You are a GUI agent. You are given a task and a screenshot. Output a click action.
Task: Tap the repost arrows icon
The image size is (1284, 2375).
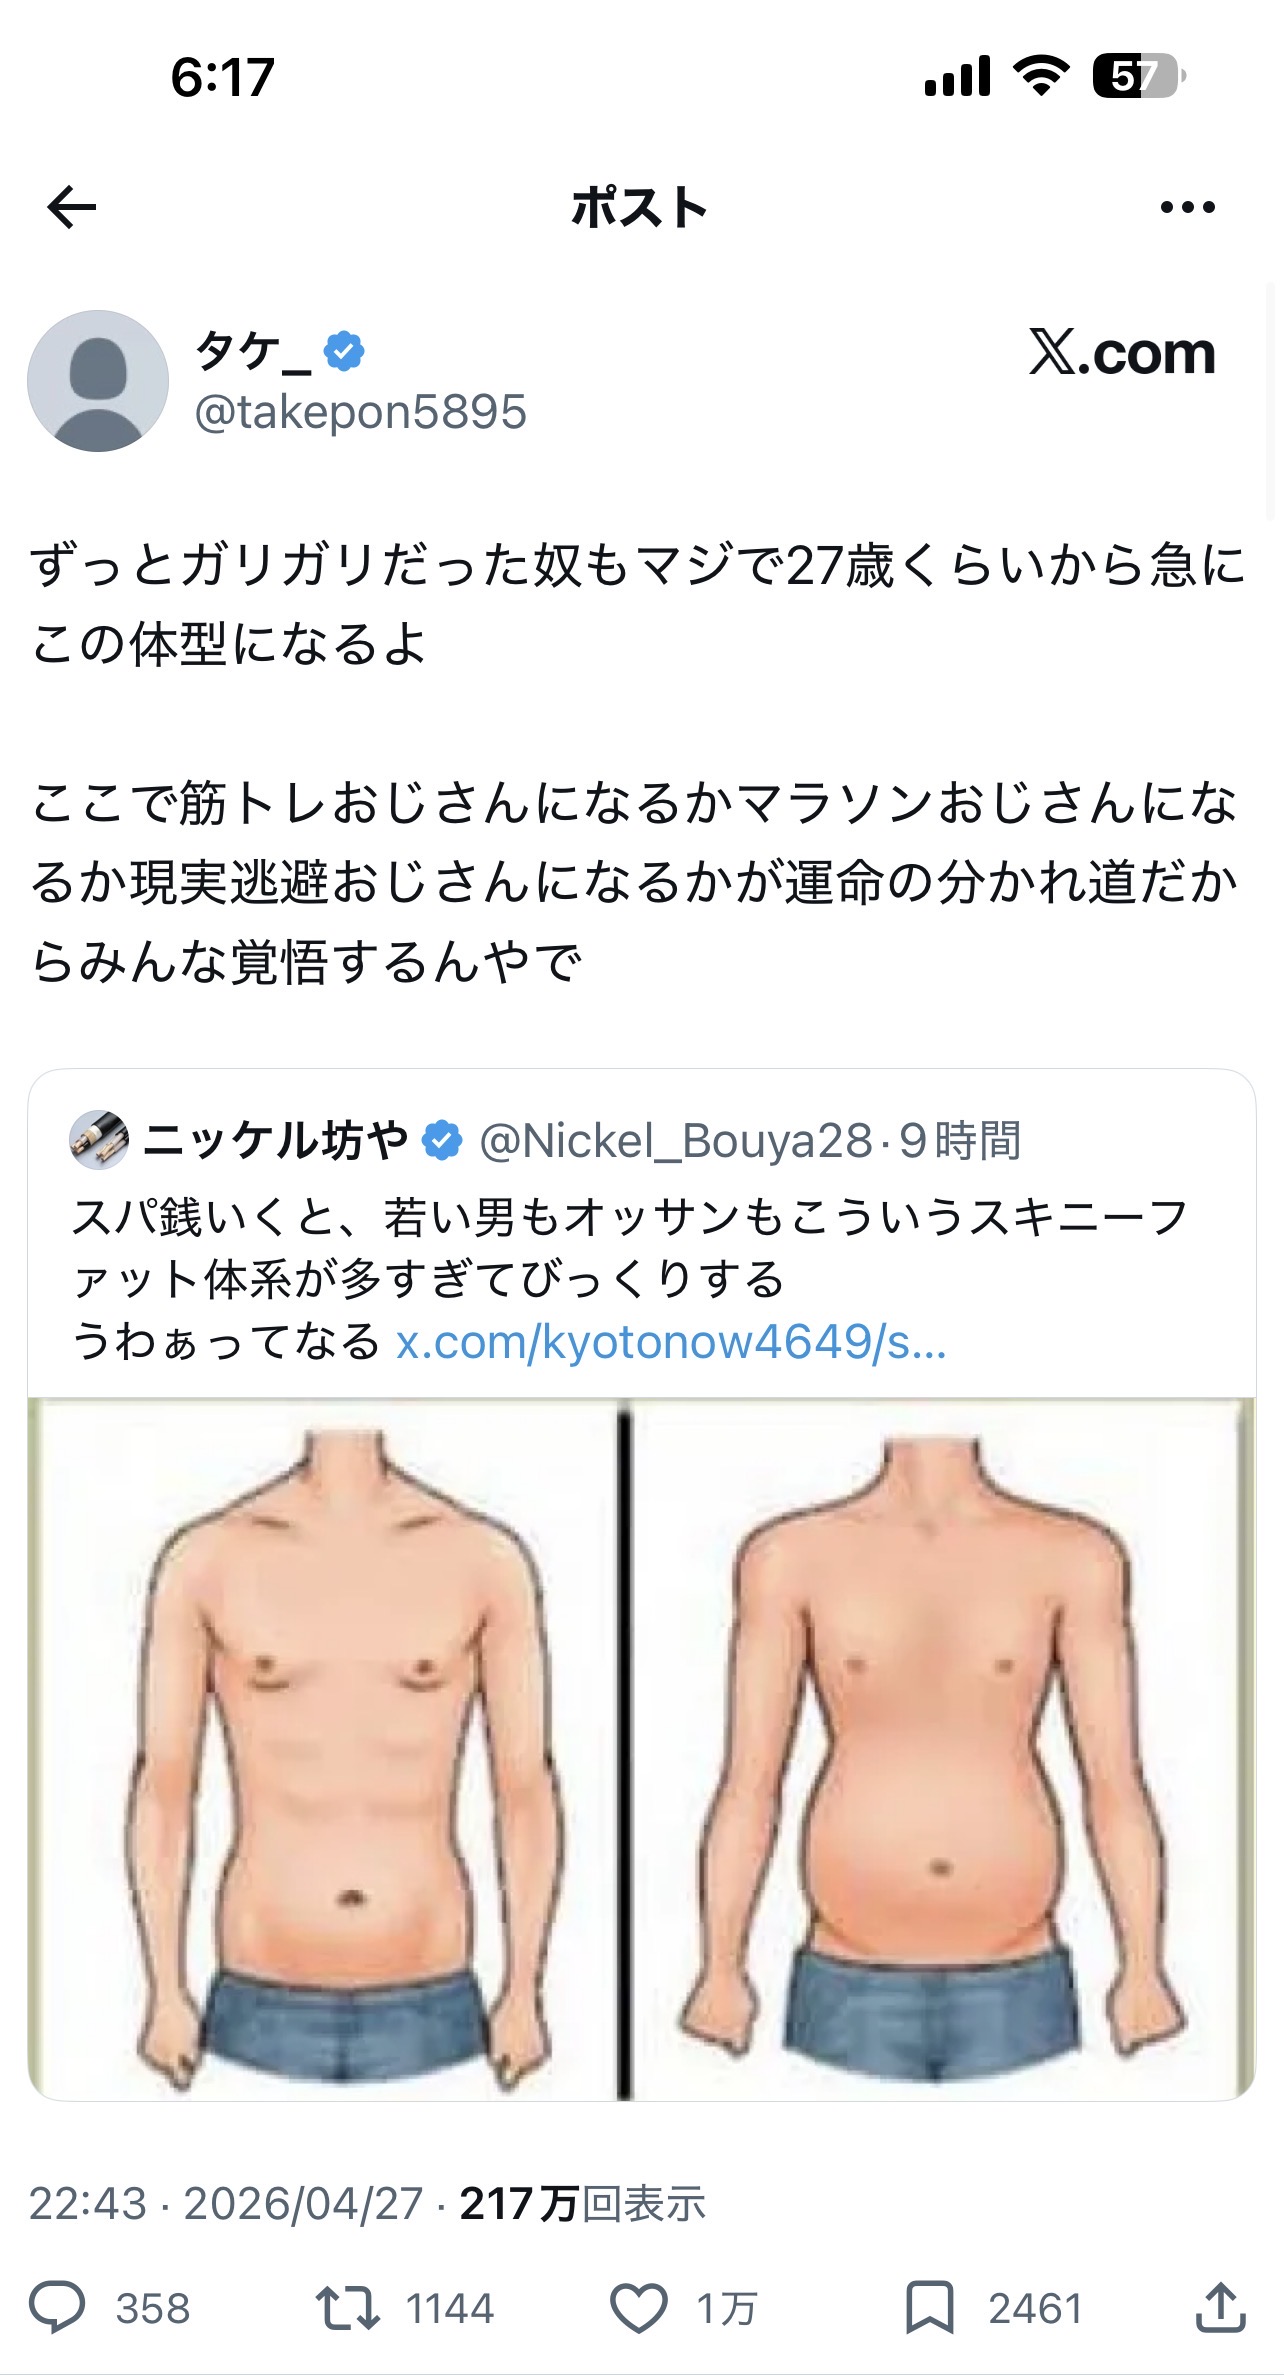347,2308
